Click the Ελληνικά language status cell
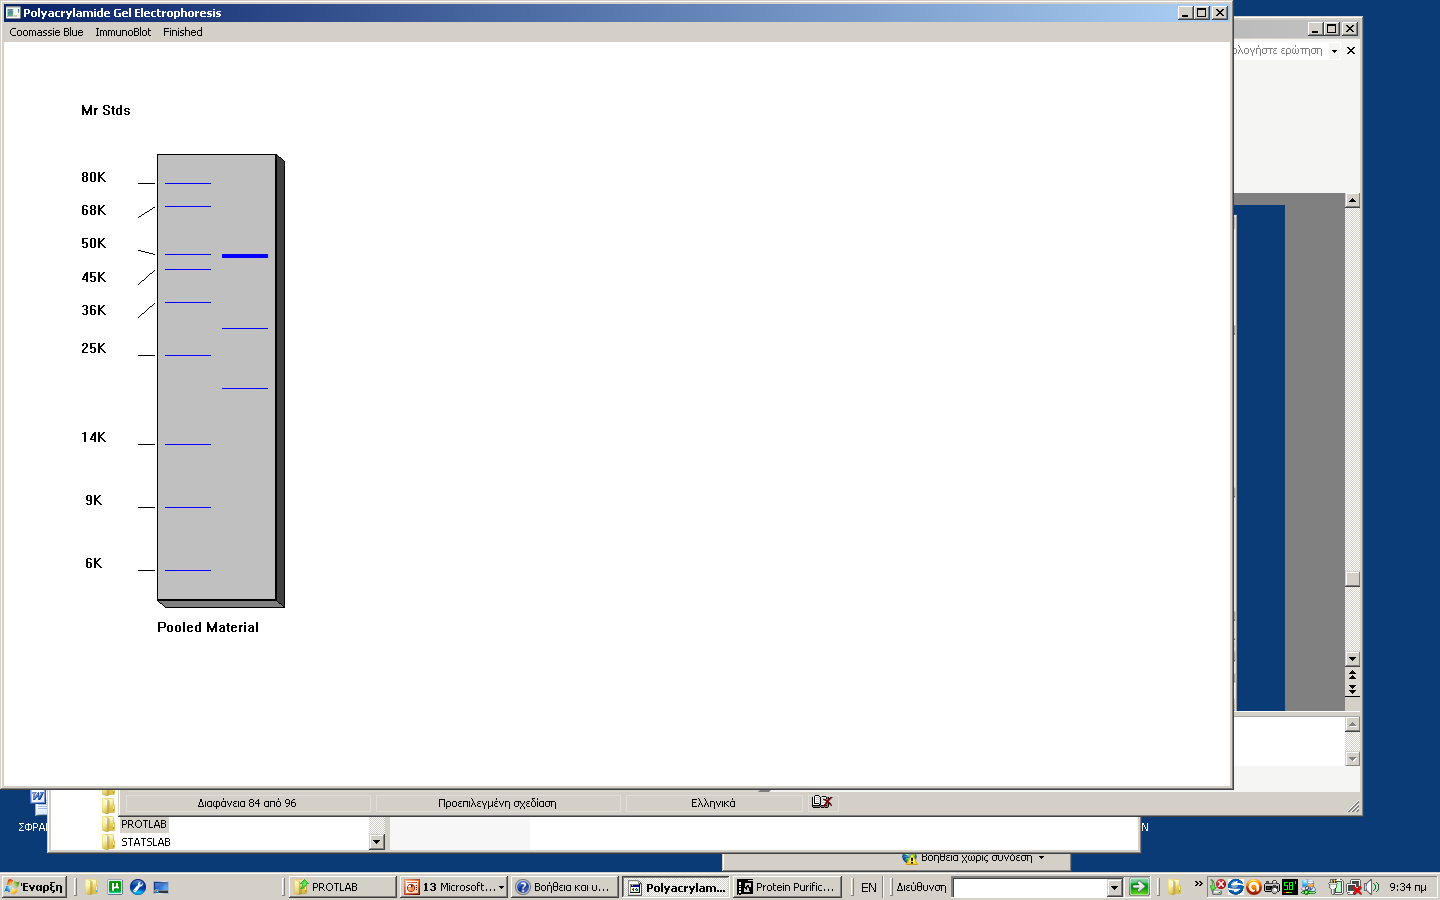The image size is (1440, 900). [713, 803]
